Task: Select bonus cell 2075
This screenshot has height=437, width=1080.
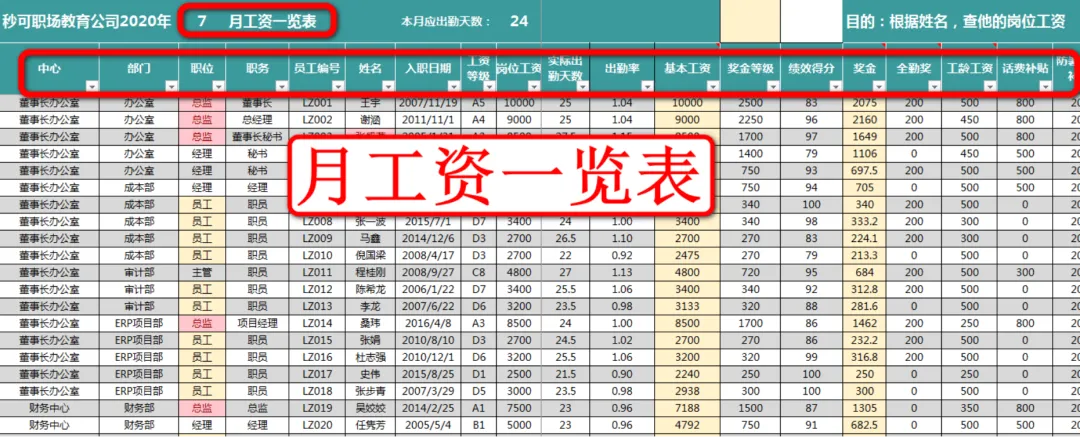Action: click(864, 103)
